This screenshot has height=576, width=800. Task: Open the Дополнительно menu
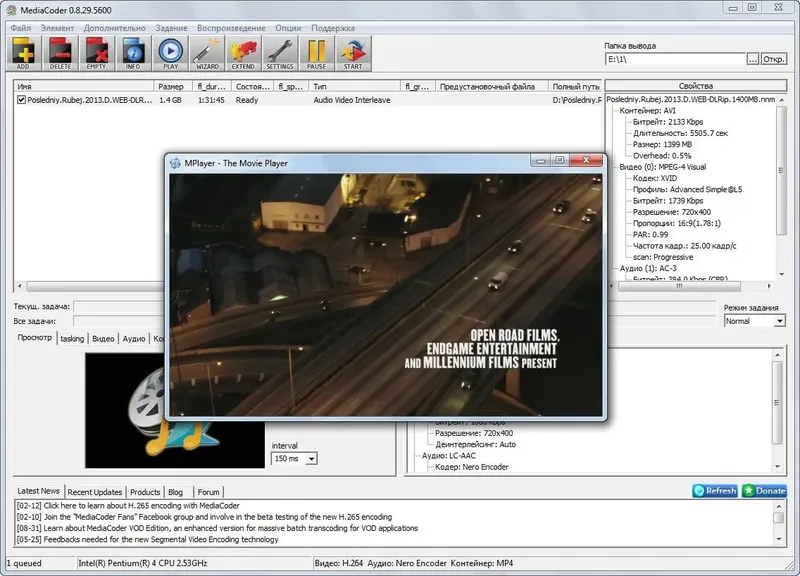pyautogui.click(x=115, y=28)
